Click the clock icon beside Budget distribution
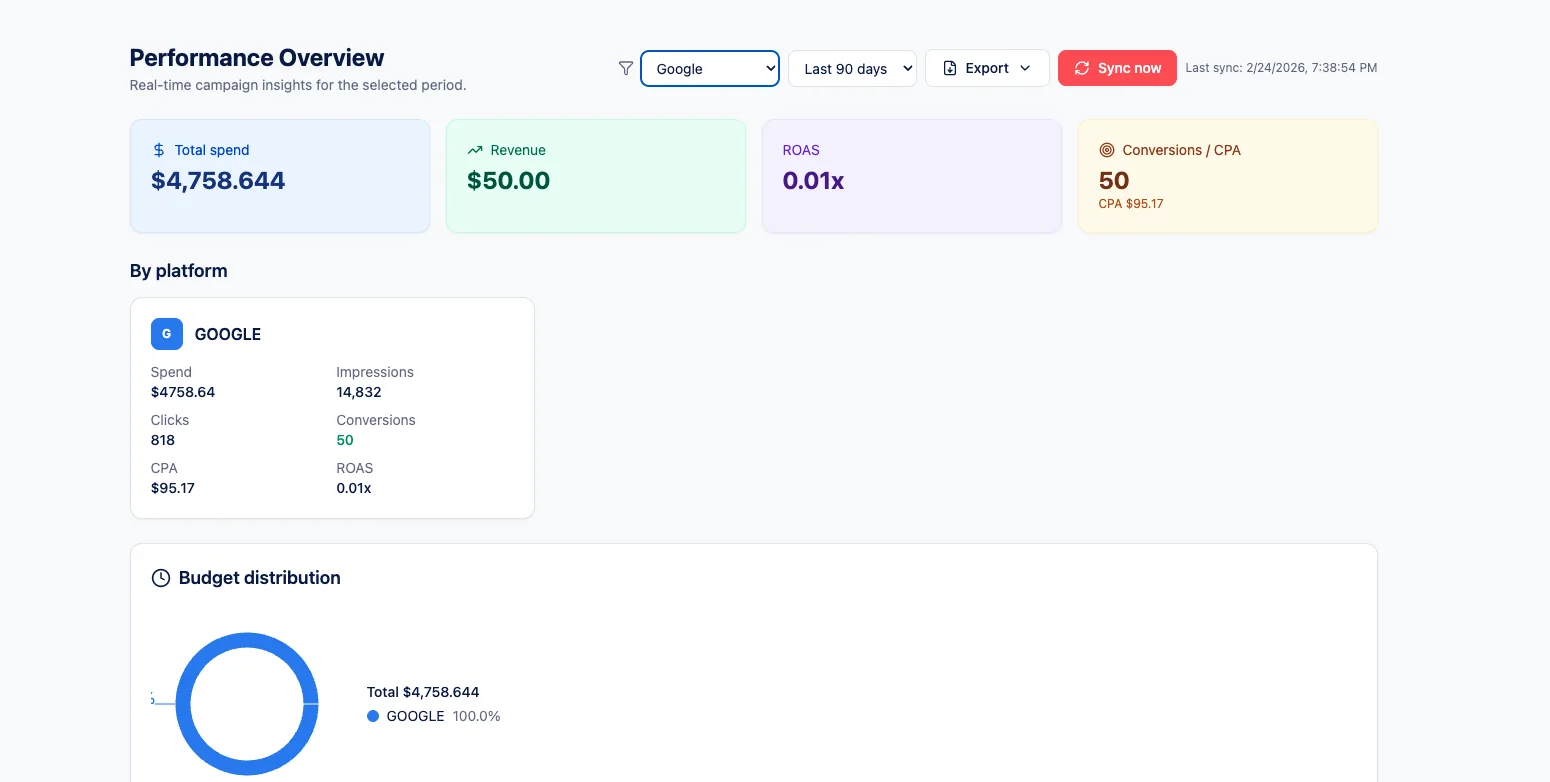This screenshot has height=782, width=1550. (x=160, y=578)
